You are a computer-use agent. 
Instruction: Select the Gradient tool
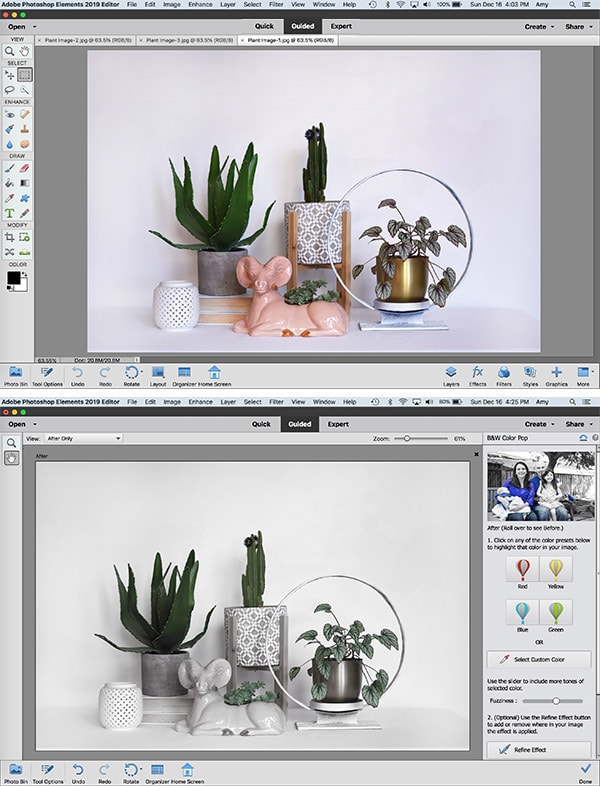(x=24, y=183)
